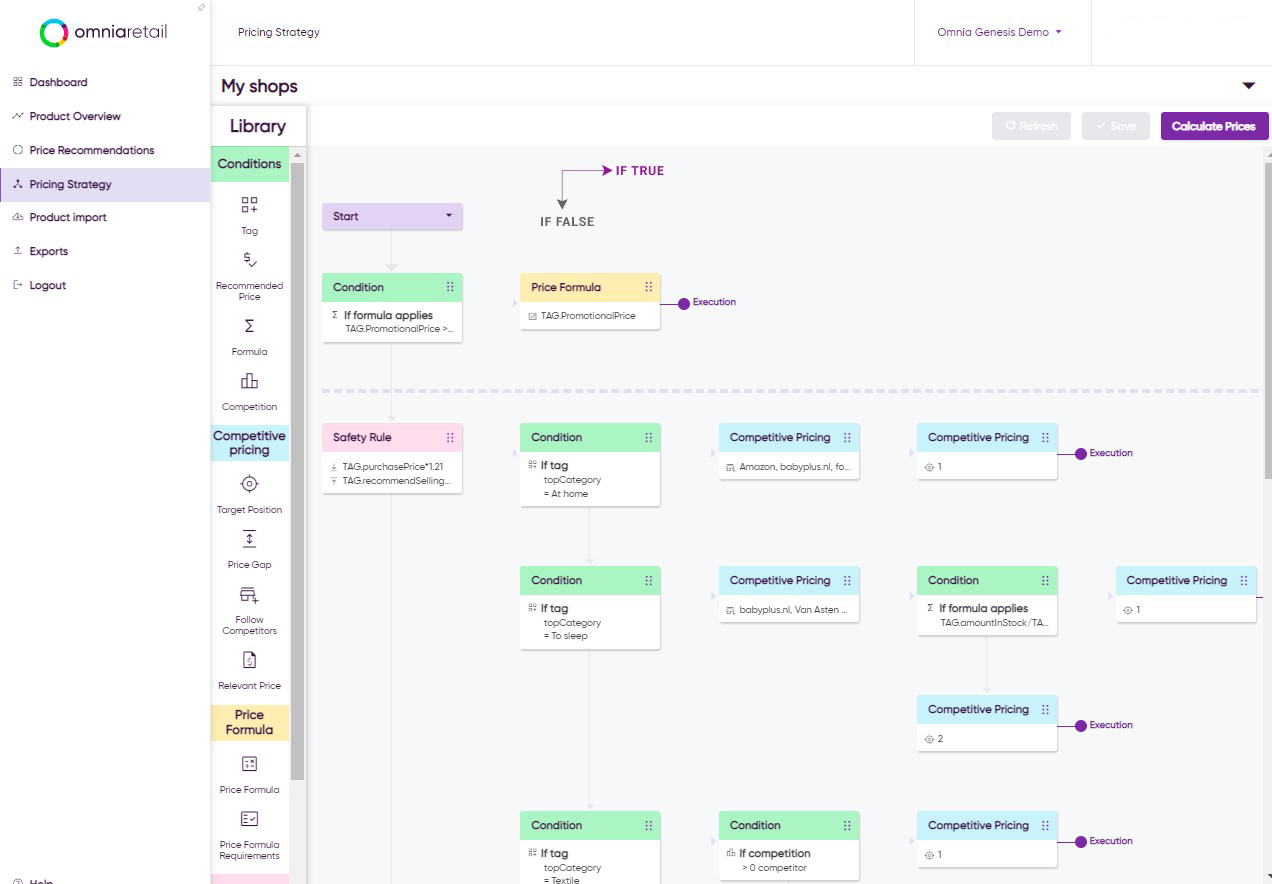Pick the Formula sigma icon in Library
This screenshot has height=884, width=1272.
tap(249, 327)
